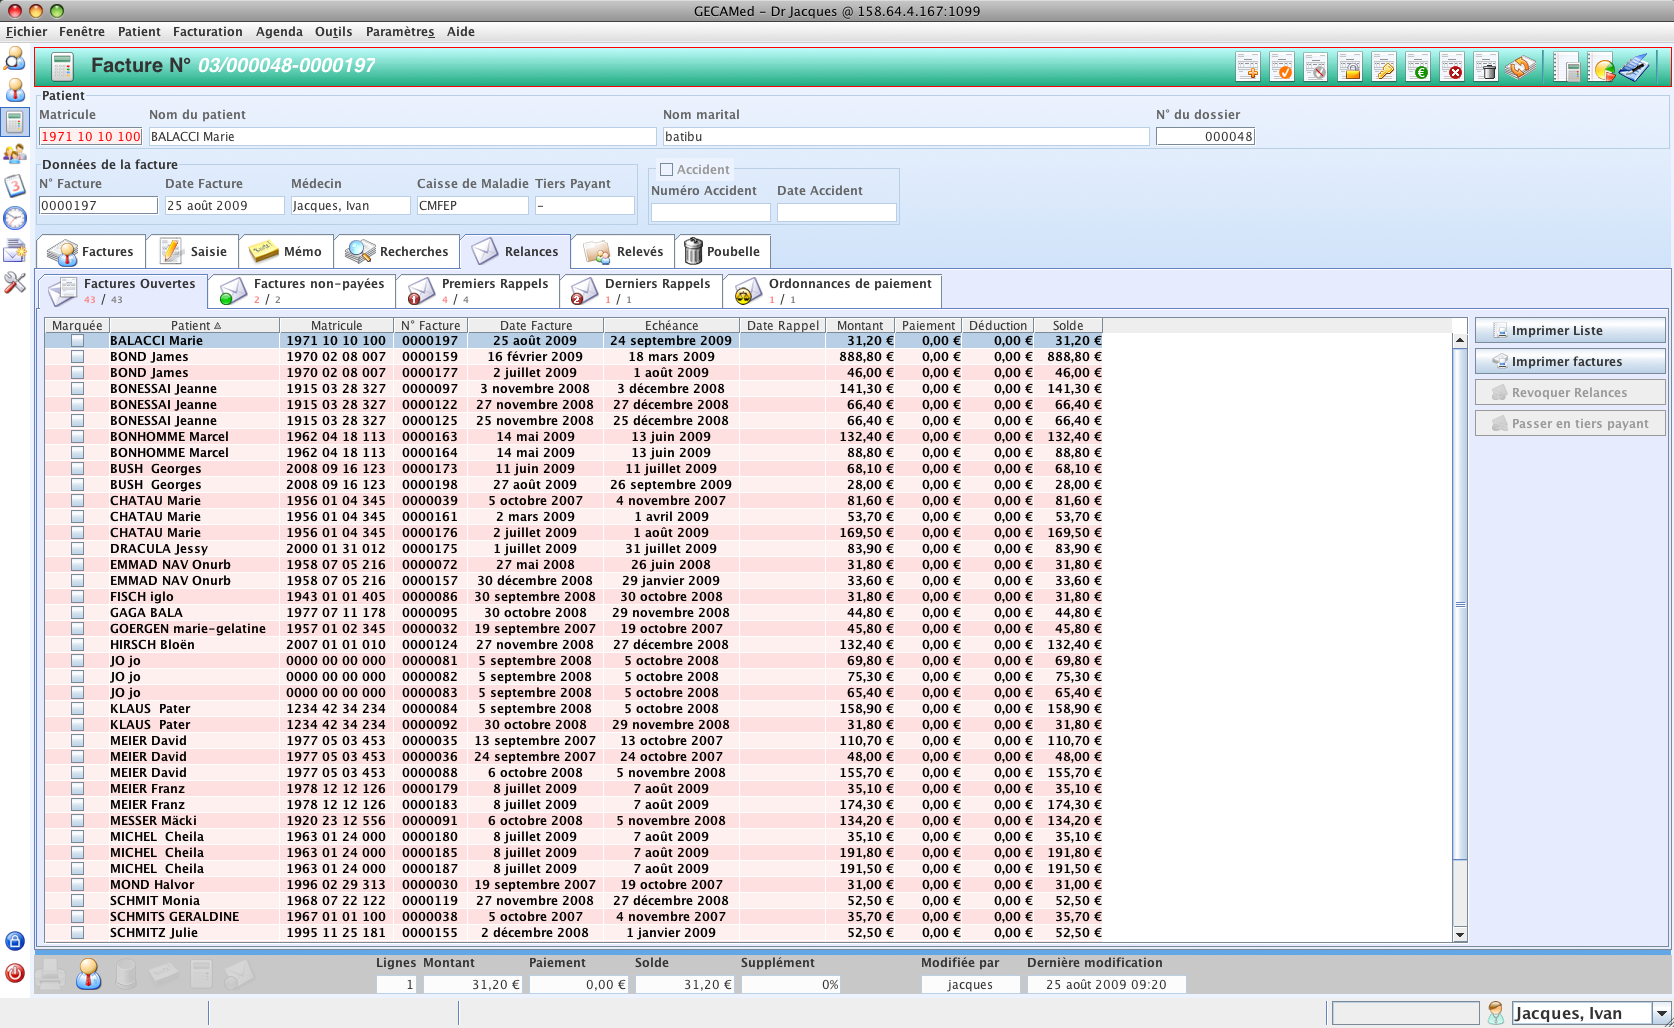Click the Imprimer factures button
1674x1028 pixels.
click(x=1570, y=362)
